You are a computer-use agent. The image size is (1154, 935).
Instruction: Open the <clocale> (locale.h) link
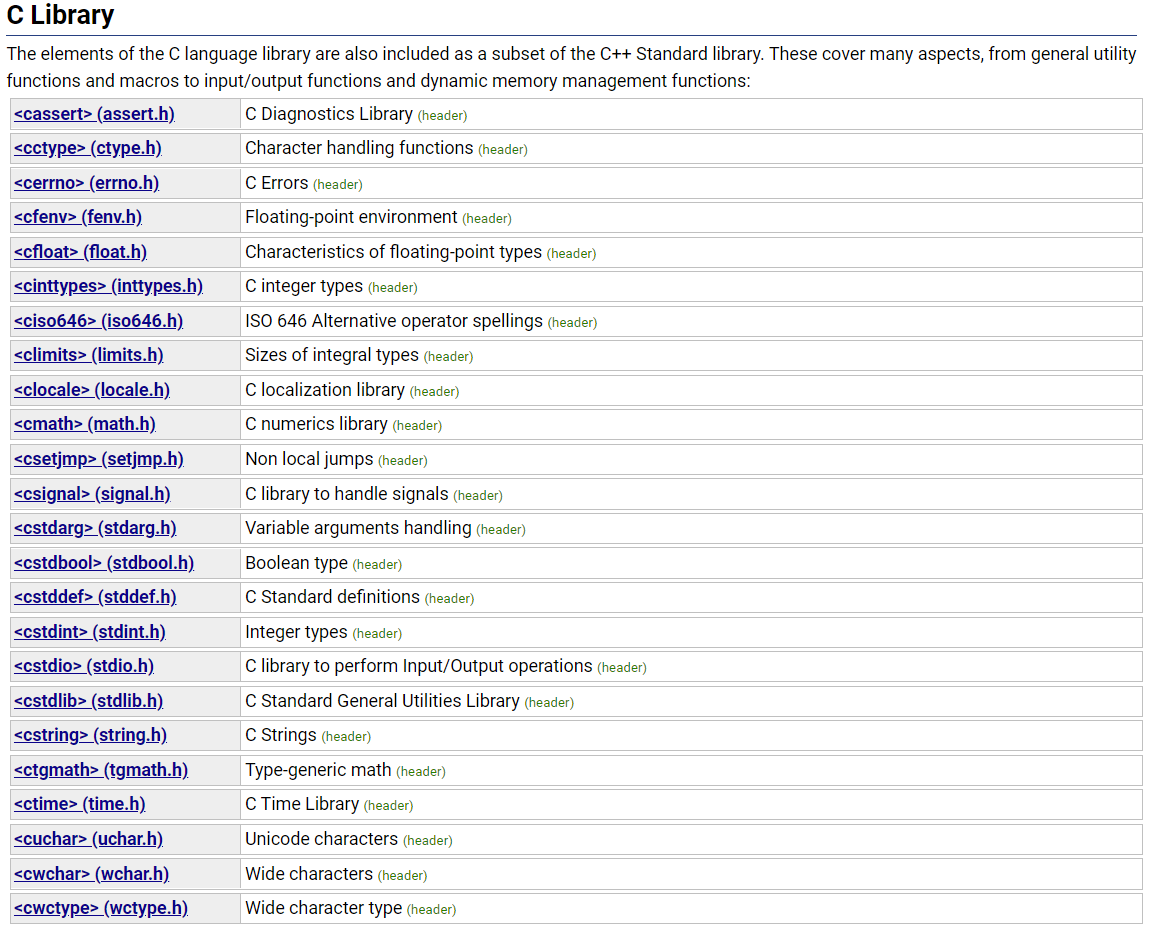(x=92, y=389)
